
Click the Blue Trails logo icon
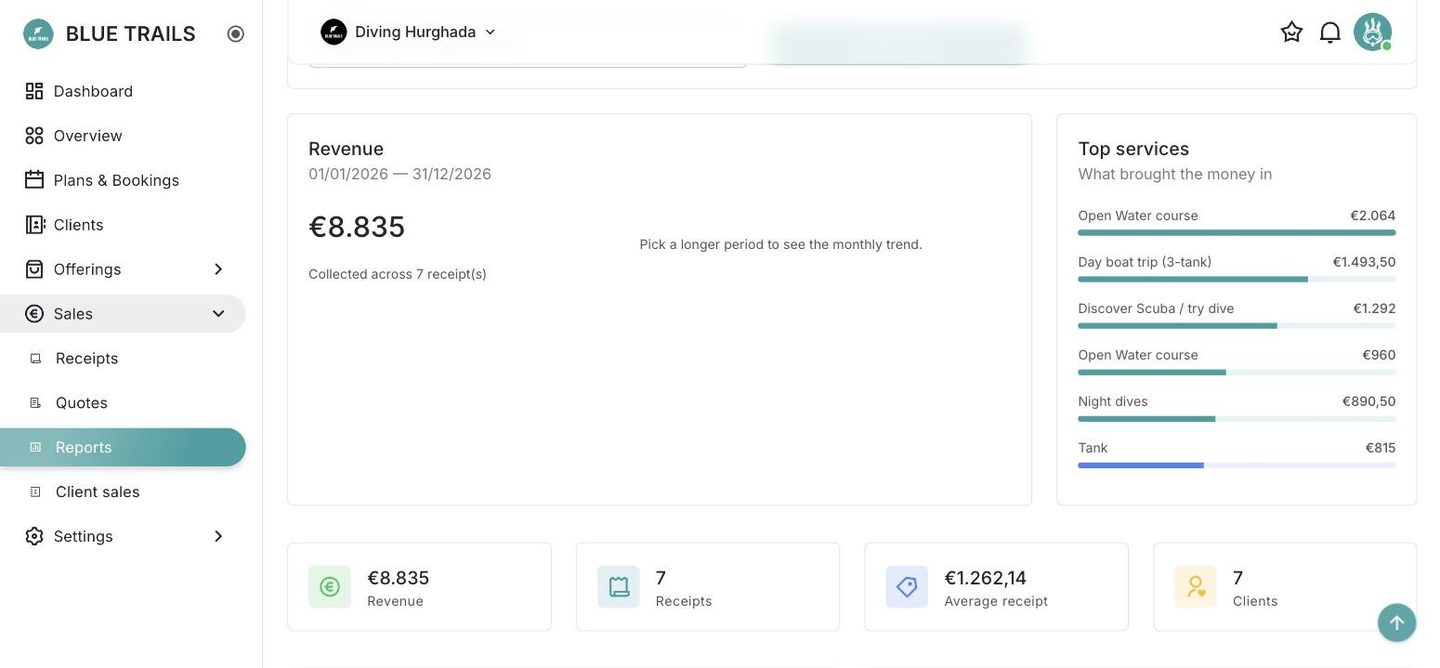38,34
